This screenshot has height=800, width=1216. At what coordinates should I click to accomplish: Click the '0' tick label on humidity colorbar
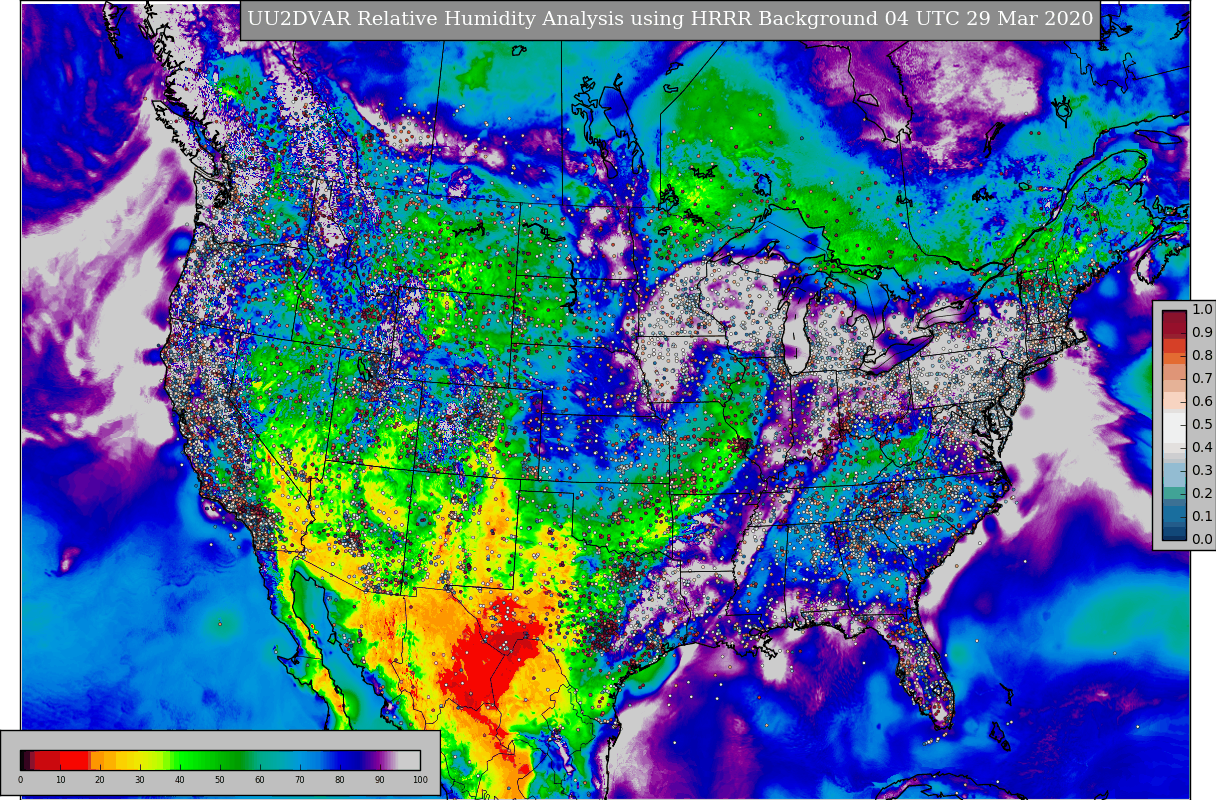[20, 780]
